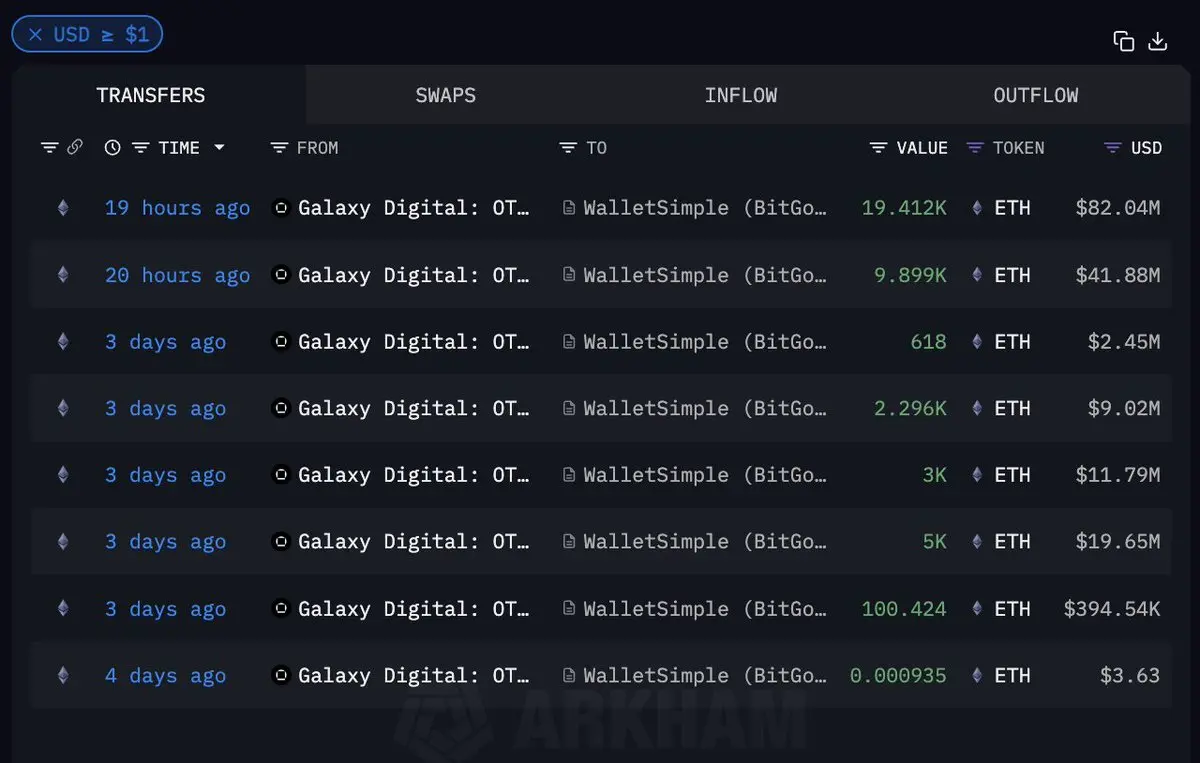Viewport: 1200px width, 763px height.
Task: Click Galaxy Digital logo in $9.02M row
Action: tap(281, 408)
